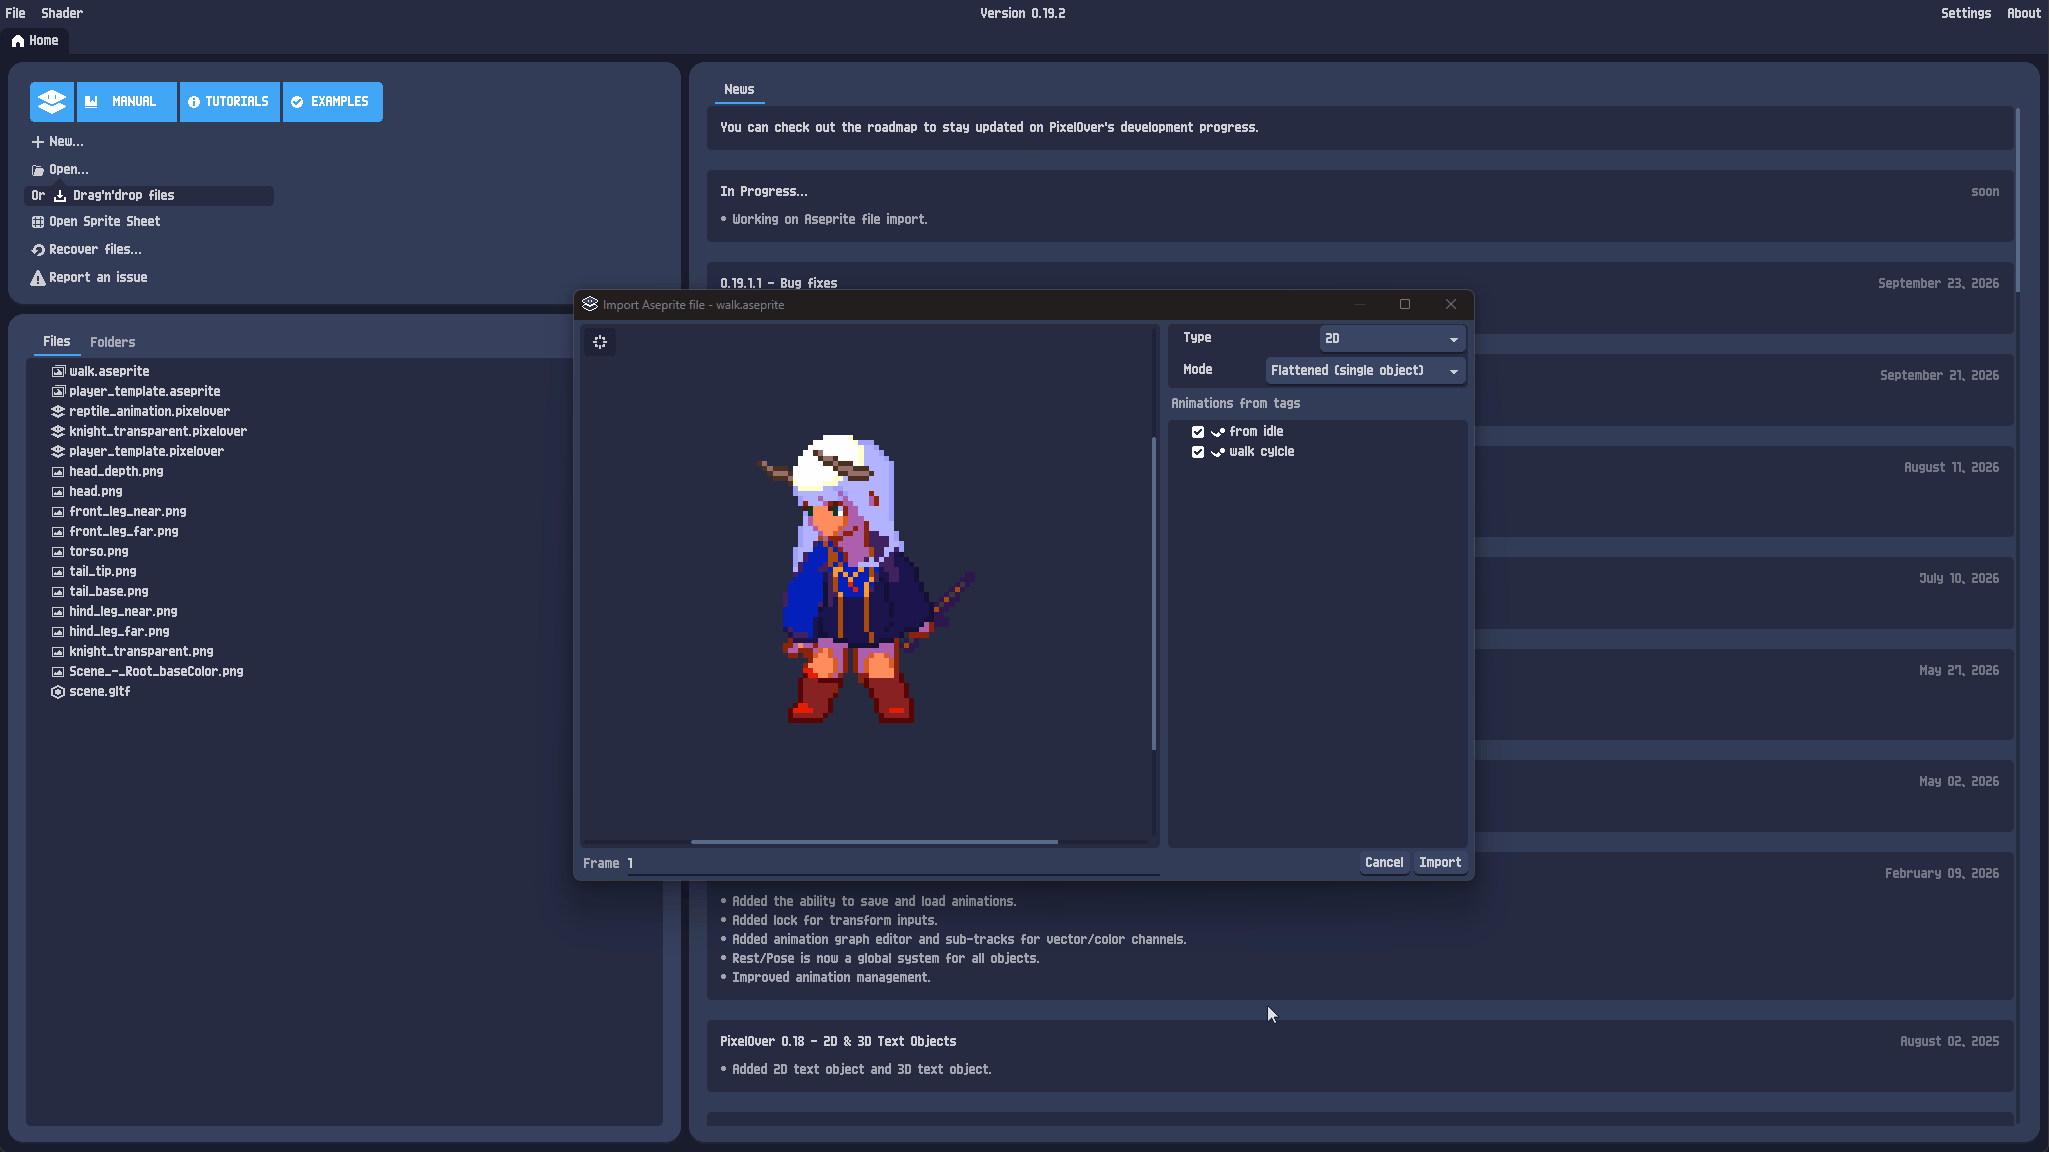Open Settings in top bar

coord(1966,13)
